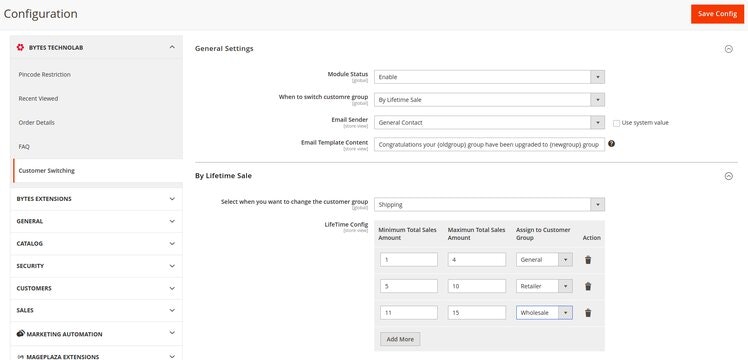Image resolution: width=748 pixels, height=360 pixels.
Task: Select the Customer Switching menu item
Action: (47, 171)
